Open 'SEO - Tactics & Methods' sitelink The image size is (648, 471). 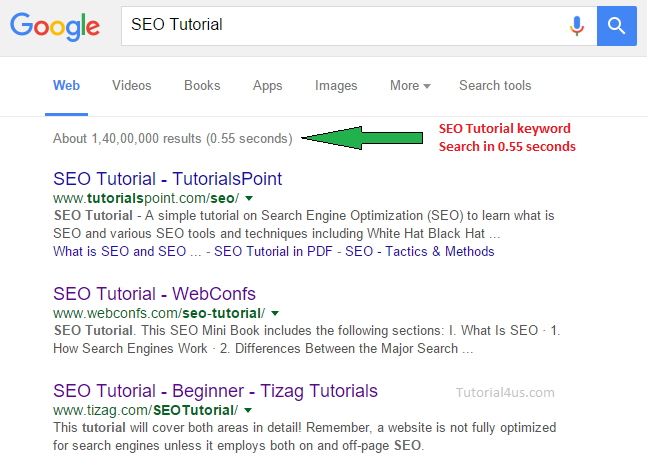[x=419, y=252]
